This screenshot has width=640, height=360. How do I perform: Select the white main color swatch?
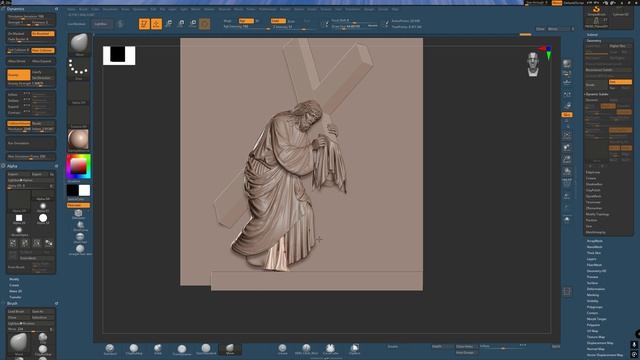point(84,190)
